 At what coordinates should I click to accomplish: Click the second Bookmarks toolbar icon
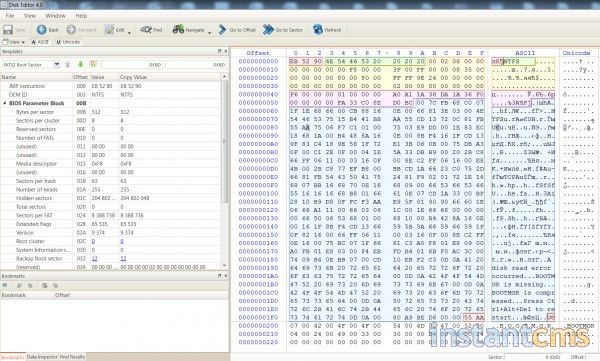(19, 286)
